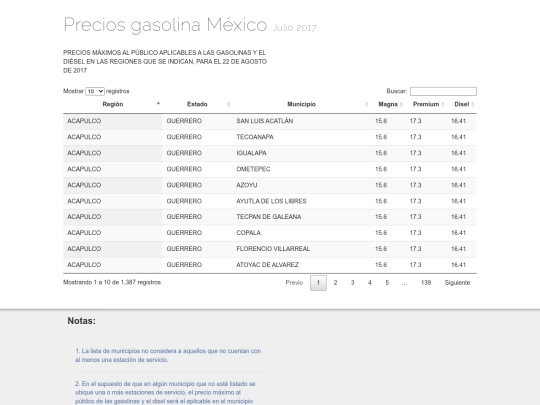The image size is (540, 405).
Task: Sort table by Magna price column
Action: click(x=388, y=104)
